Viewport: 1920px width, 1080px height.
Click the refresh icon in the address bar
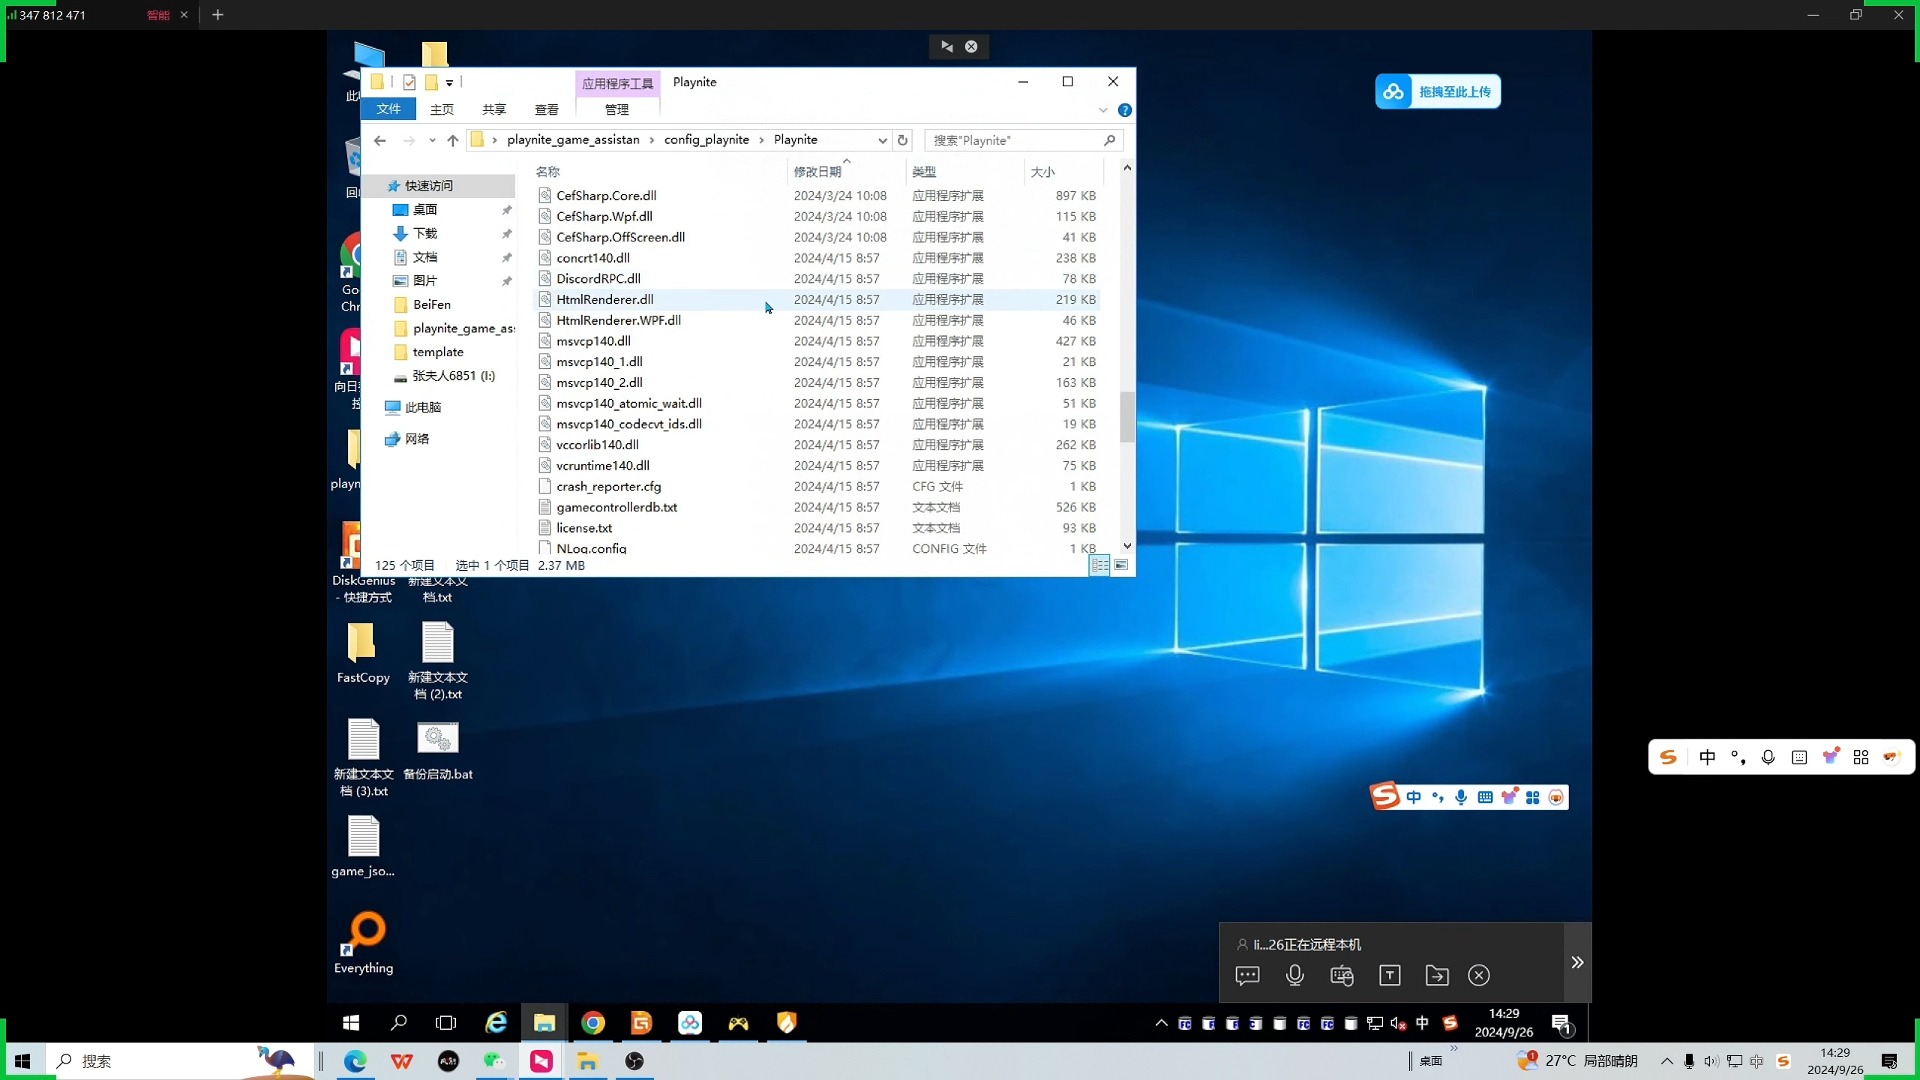902,140
